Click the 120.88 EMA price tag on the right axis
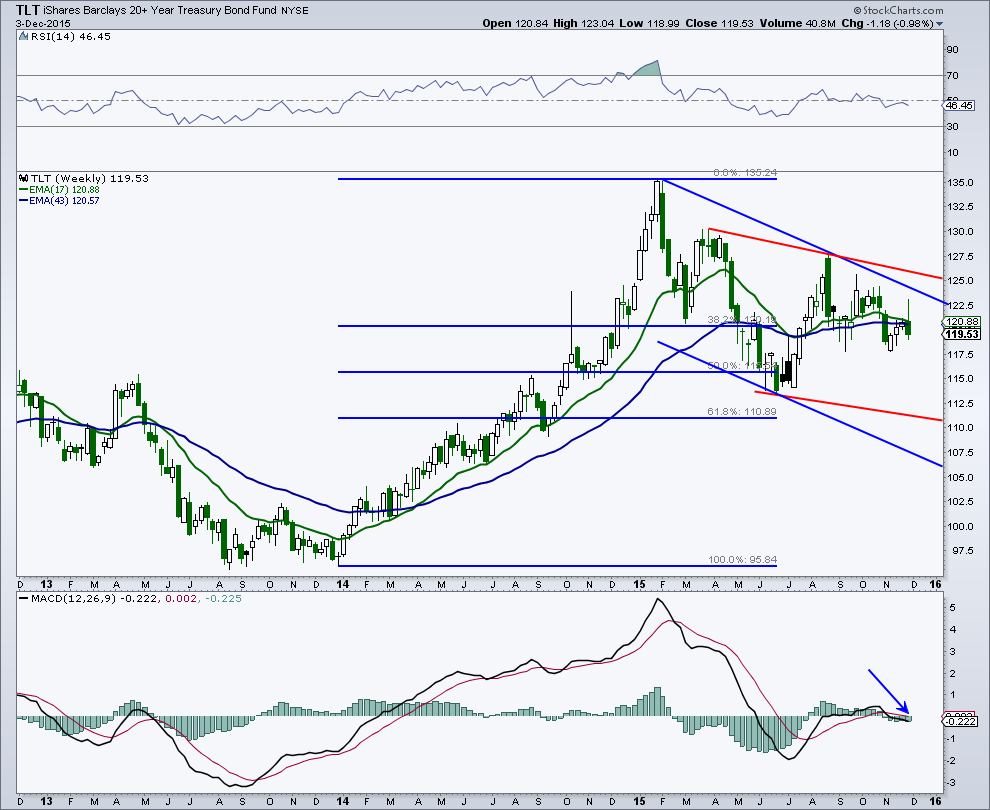Screen dimensions: 990x810 coord(962,322)
